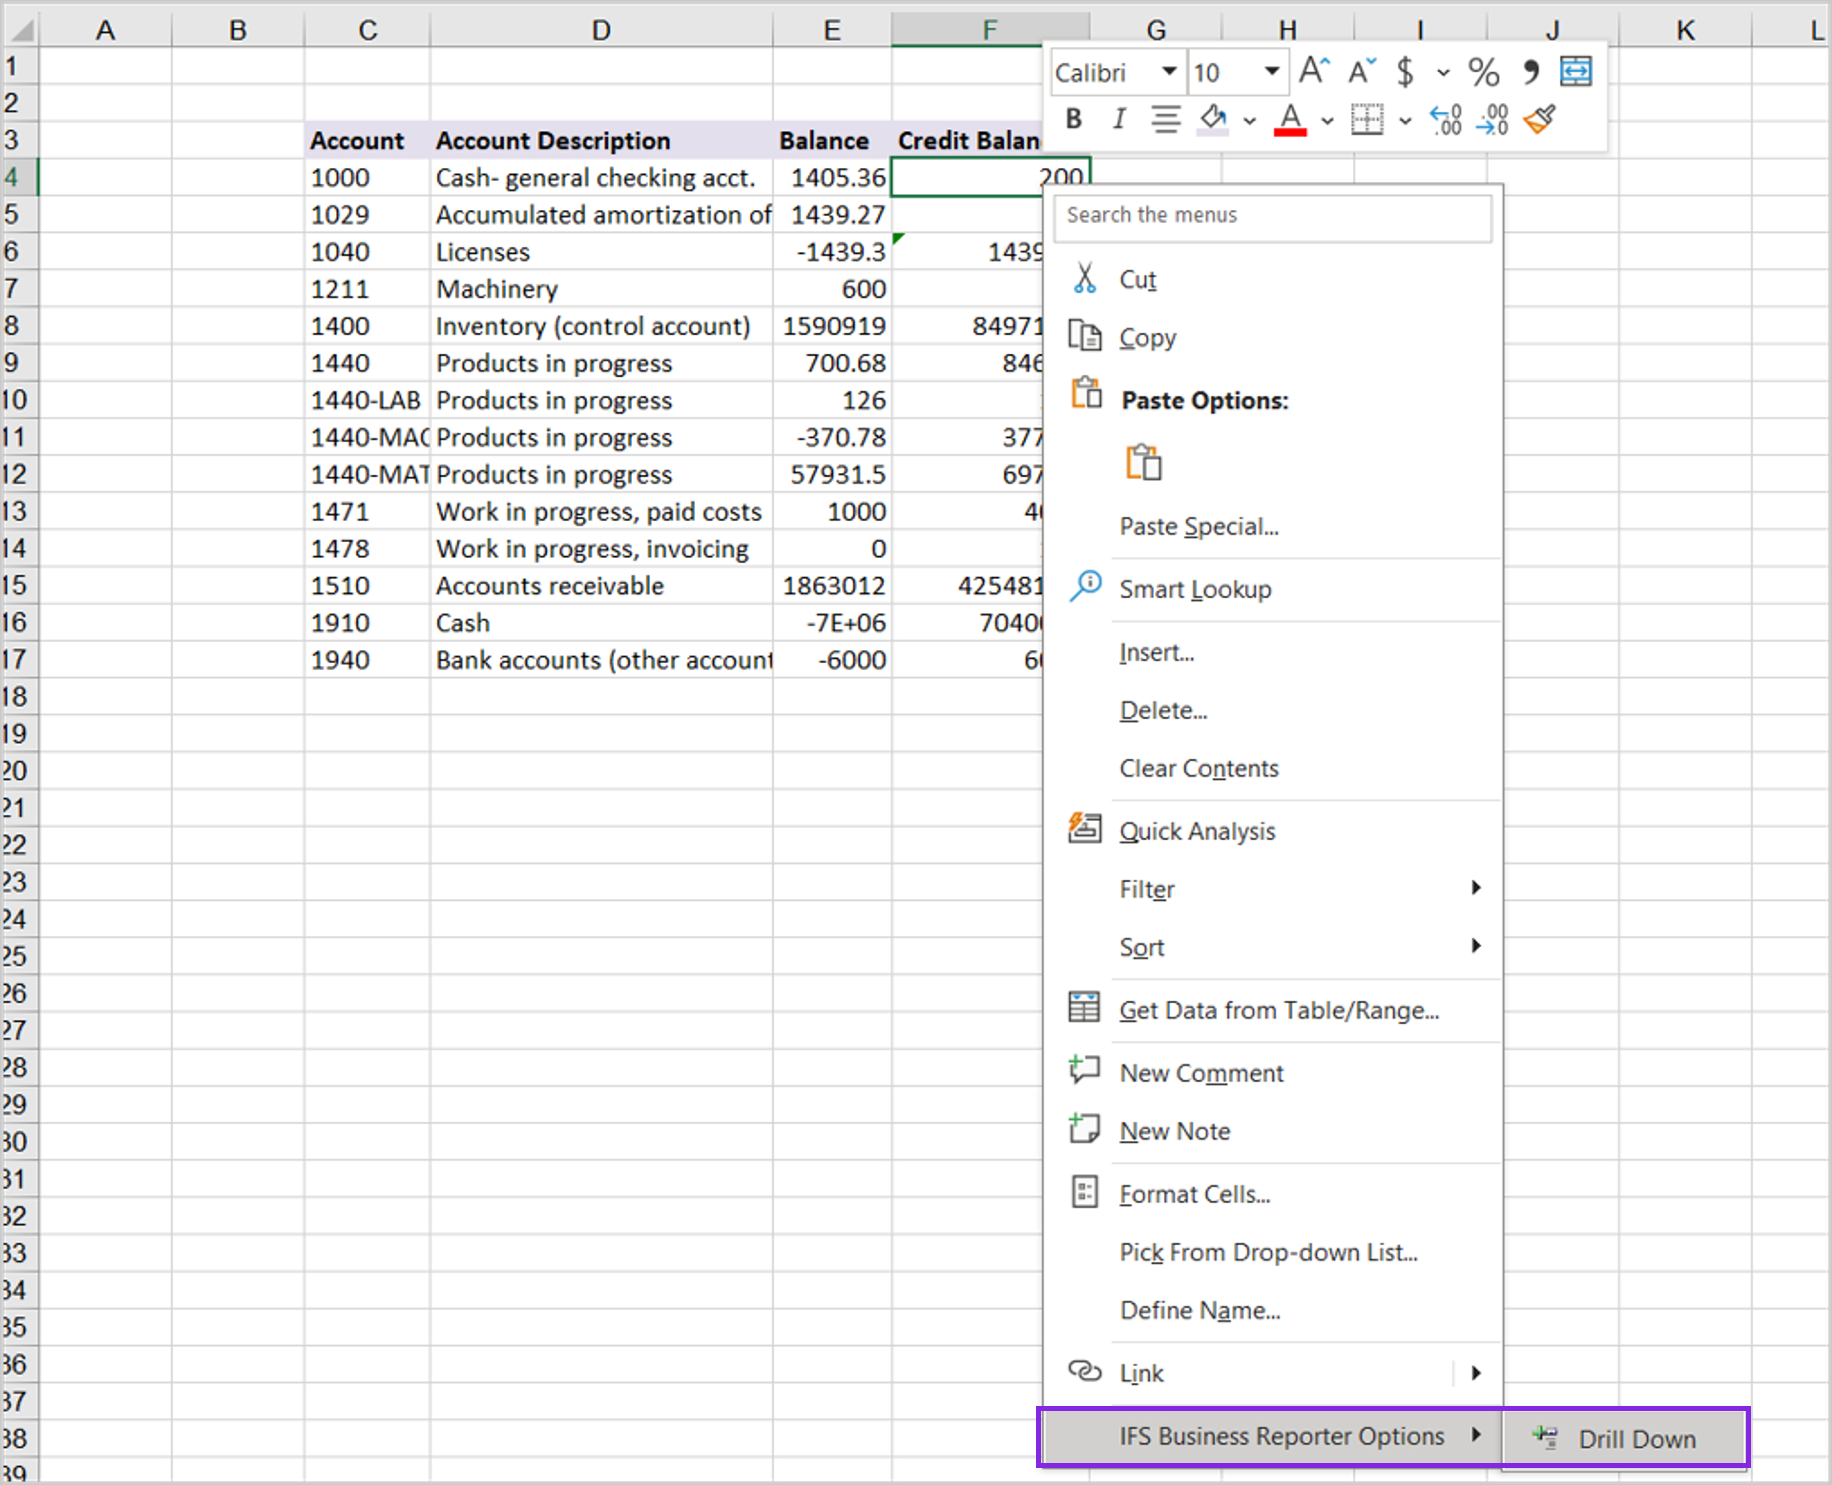Expand the fill color dropdown arrow
Image resolution: width=1832 pixels, height=1485 pixels.
pos(1250,121)
